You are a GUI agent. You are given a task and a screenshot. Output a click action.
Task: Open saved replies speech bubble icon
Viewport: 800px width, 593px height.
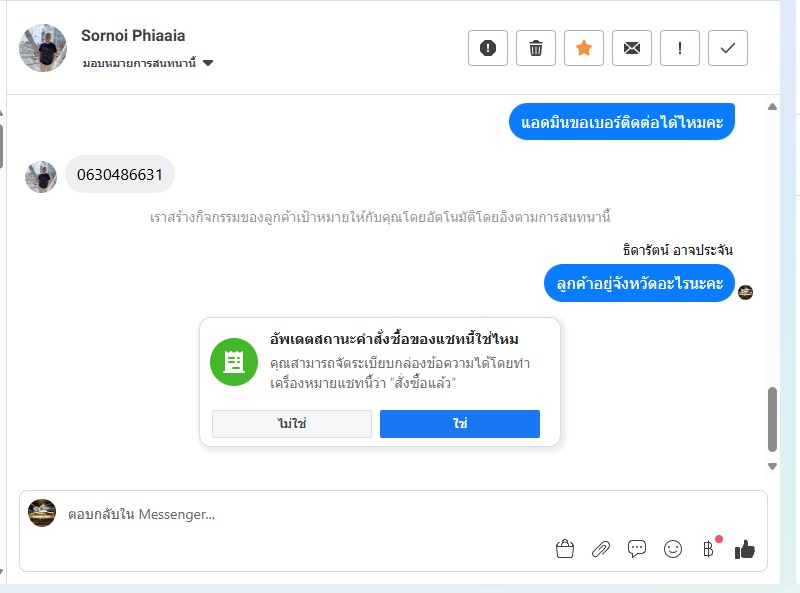[637, 549]
